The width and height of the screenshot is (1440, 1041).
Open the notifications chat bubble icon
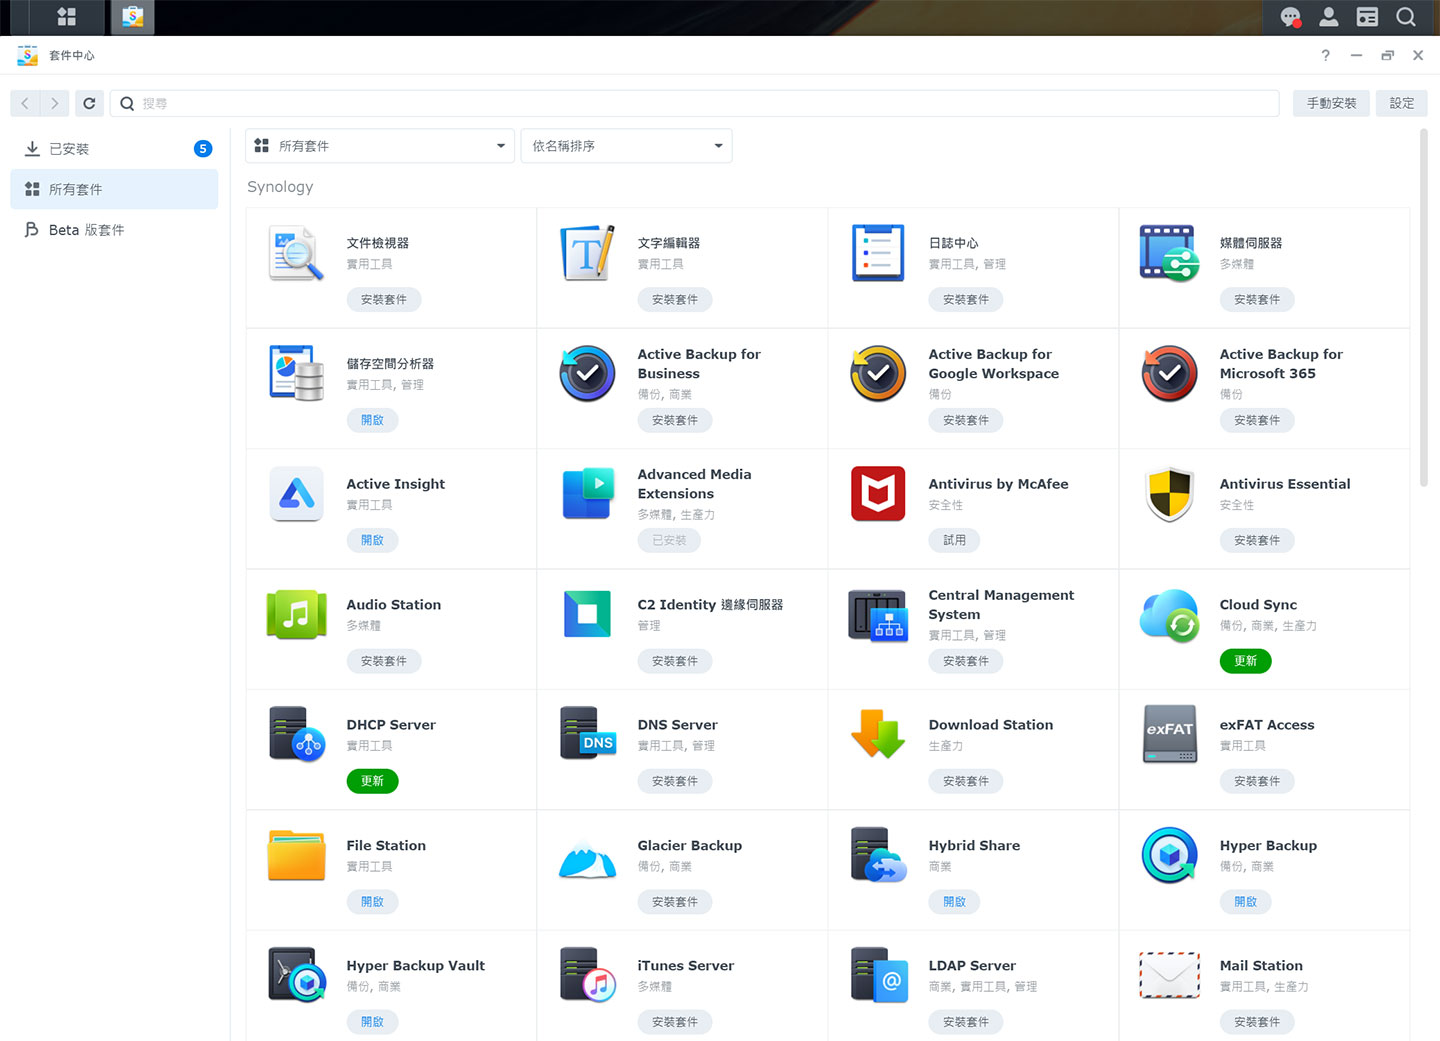1291,17
